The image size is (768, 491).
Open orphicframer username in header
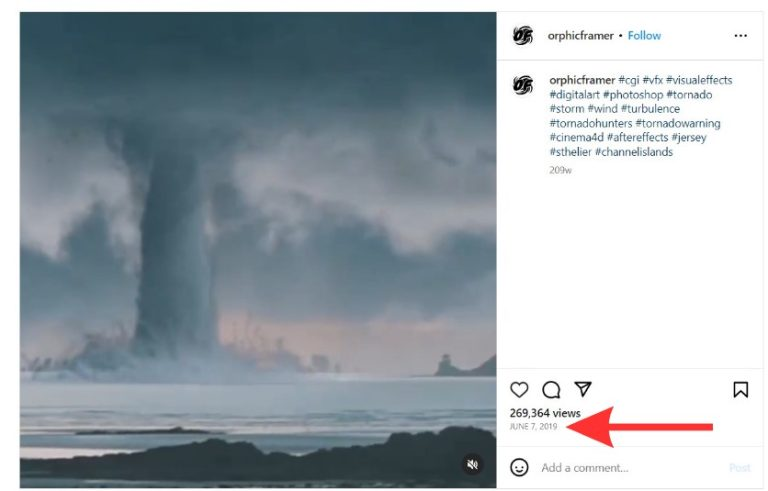[x=580, y=35]
